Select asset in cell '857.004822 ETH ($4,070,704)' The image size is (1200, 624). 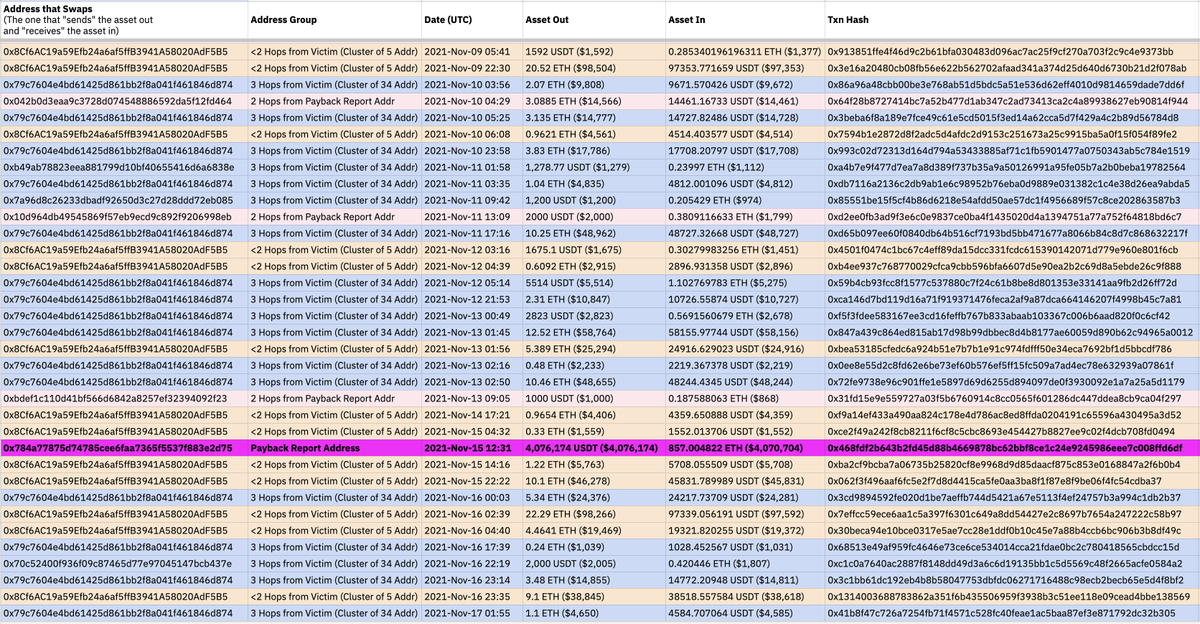coord(744,448)
